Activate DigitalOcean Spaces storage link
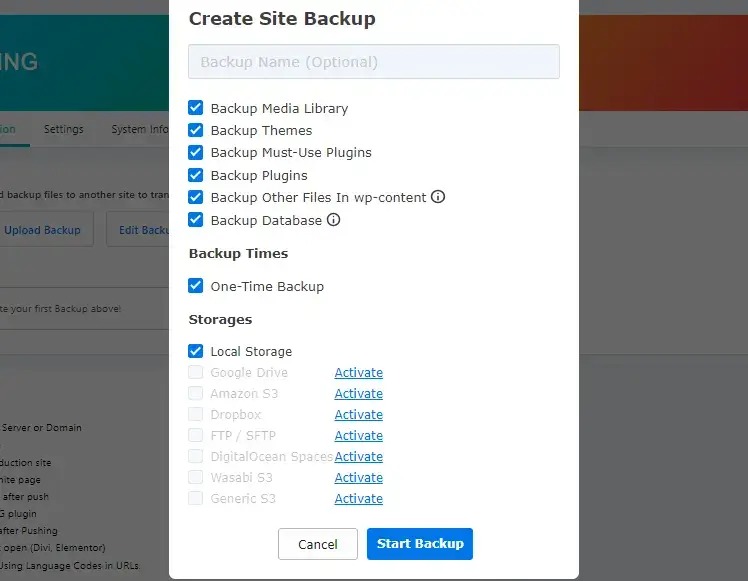The height and width of the screenshot is (581, 748). (x=359, y=456)
